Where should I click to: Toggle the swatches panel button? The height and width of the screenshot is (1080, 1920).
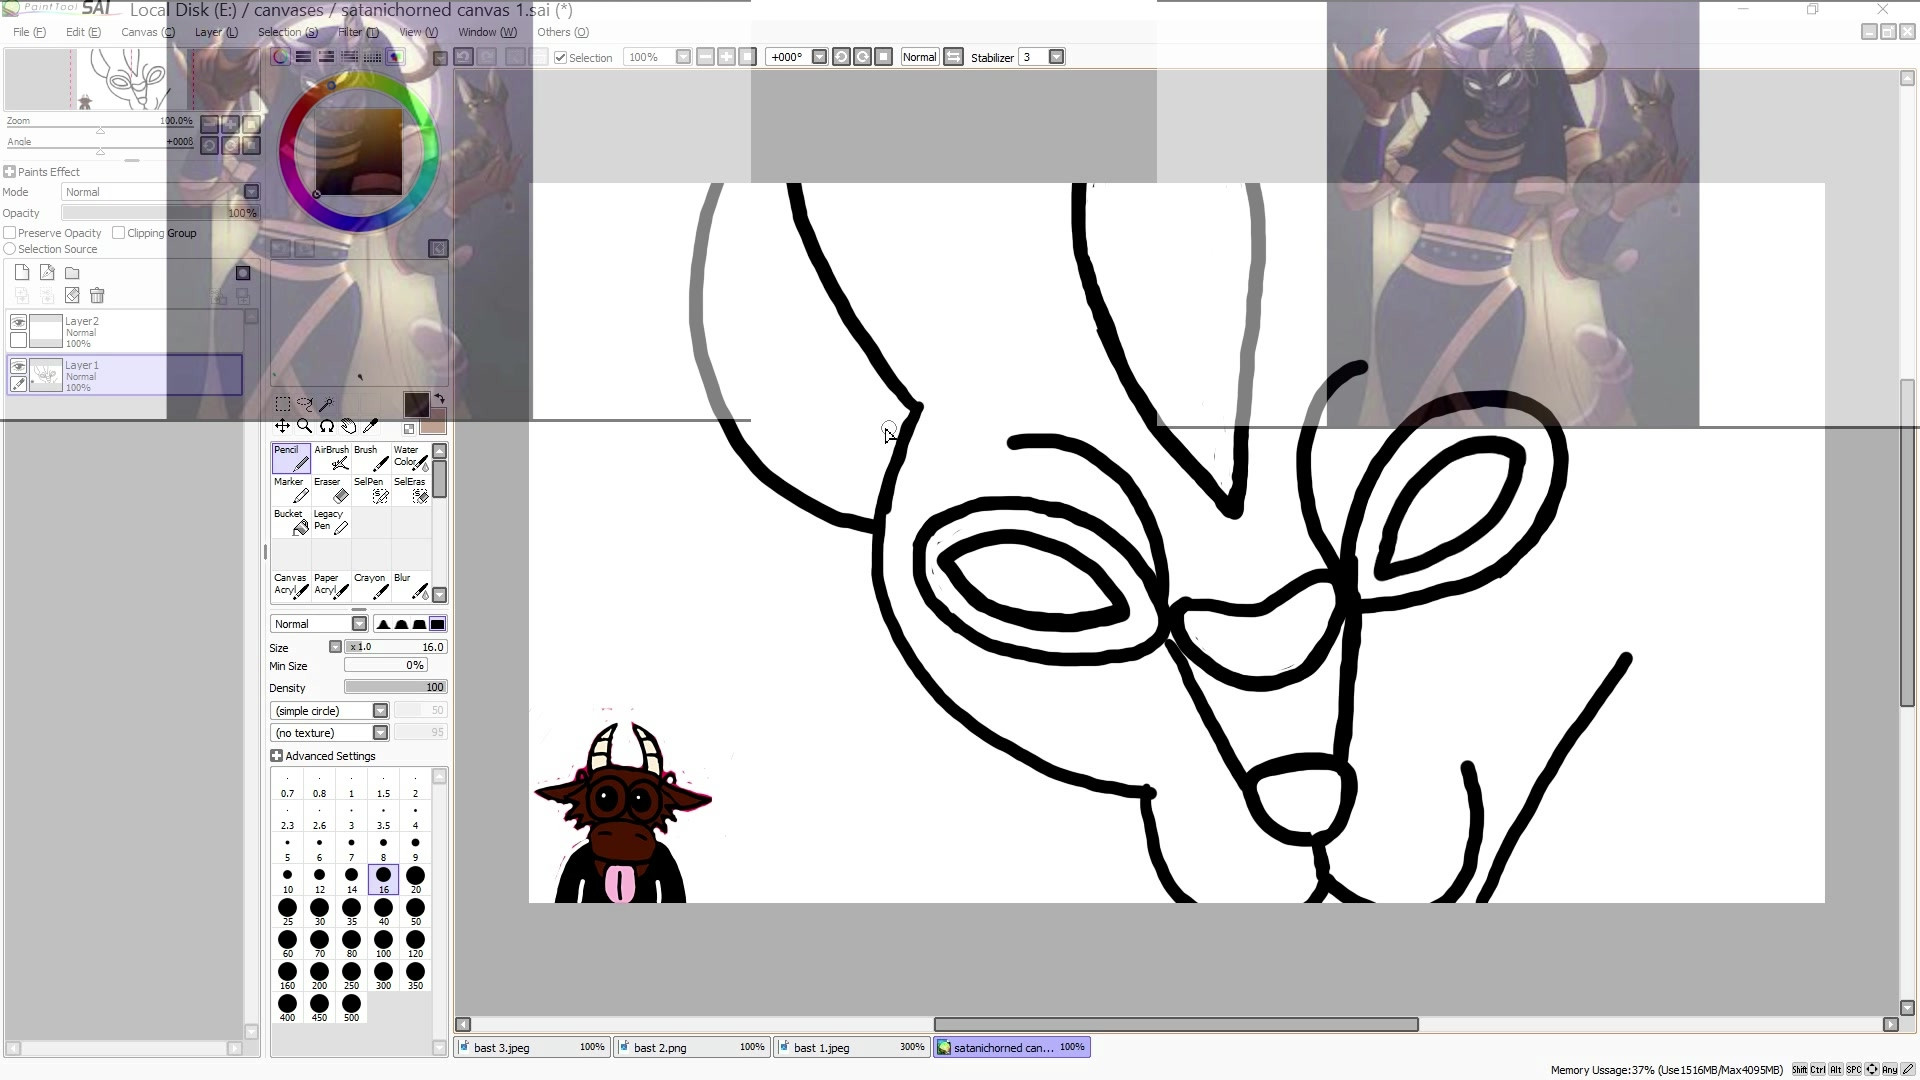click(x=372, y=57)
